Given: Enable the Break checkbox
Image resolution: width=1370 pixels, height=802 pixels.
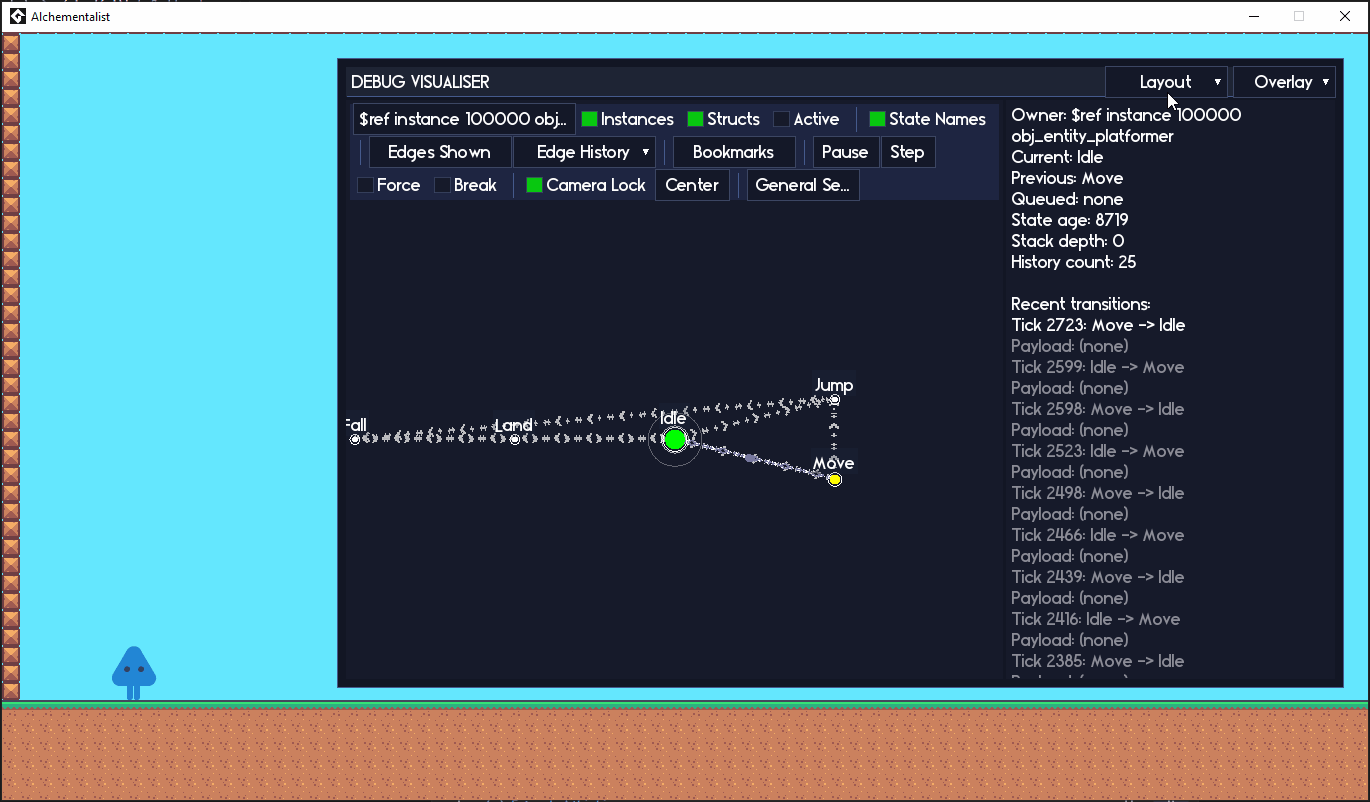Looking at the screenshot, I should coord(443,185).
